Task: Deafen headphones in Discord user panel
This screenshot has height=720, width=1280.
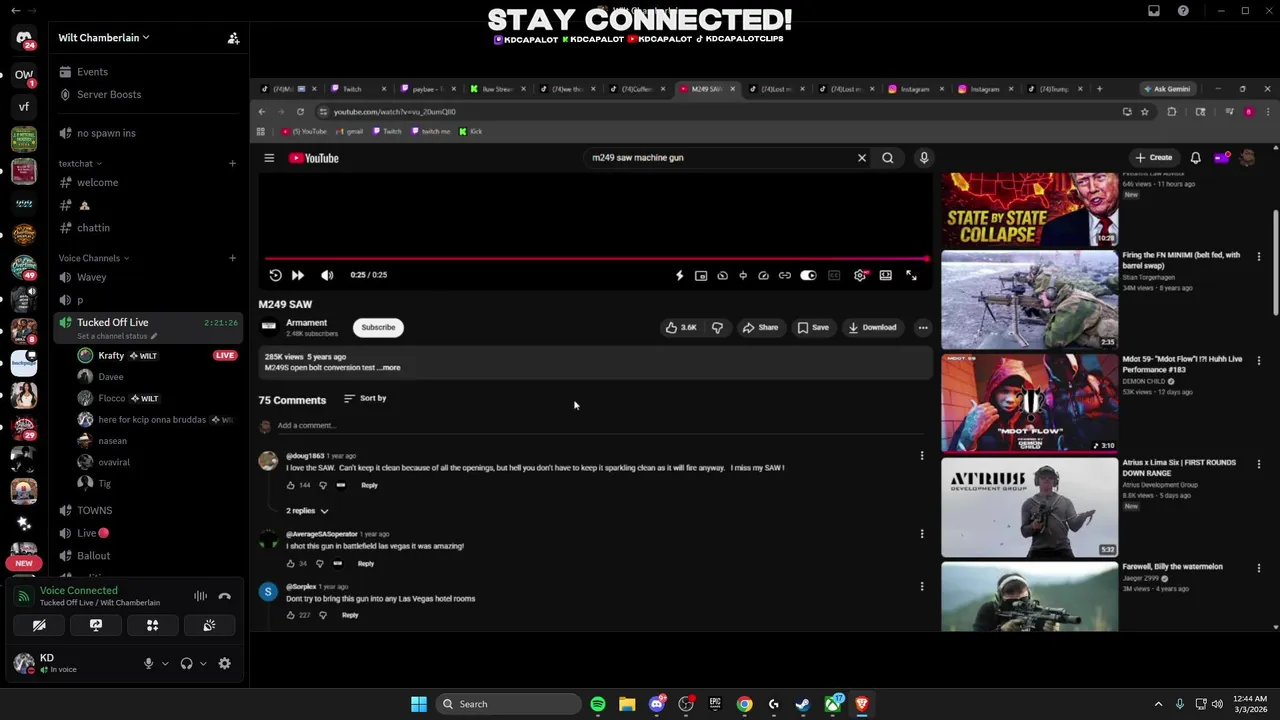Action: click(x=186, y=663)
